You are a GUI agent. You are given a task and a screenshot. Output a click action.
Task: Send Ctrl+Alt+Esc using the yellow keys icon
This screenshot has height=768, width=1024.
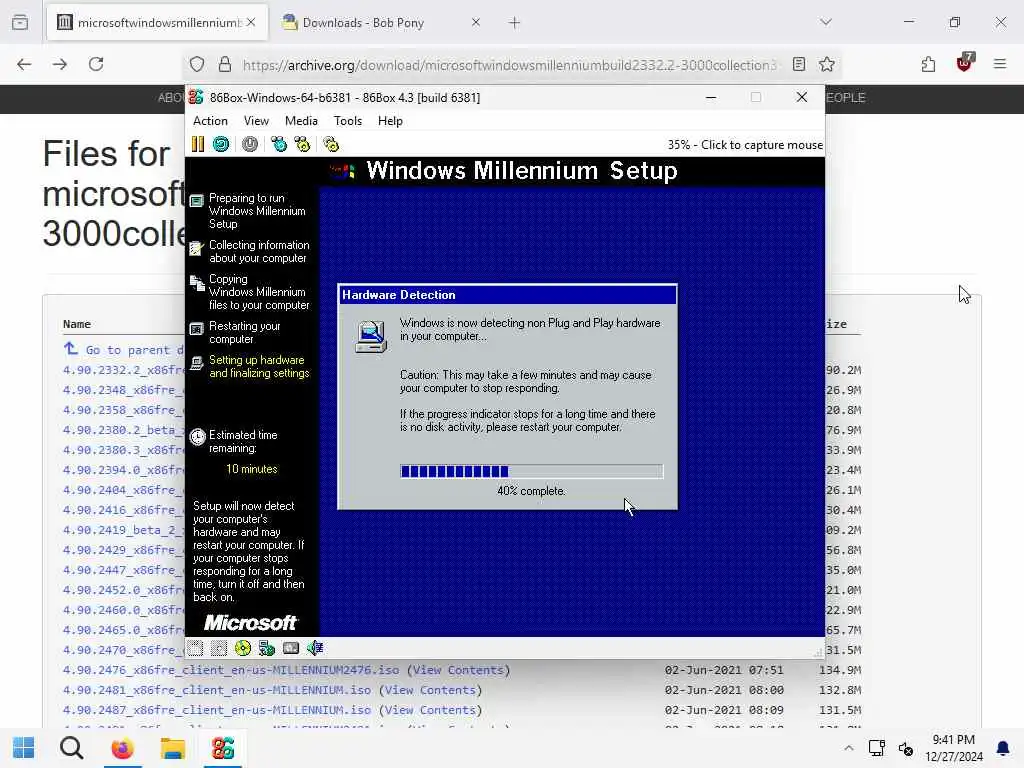coord(302,144)
